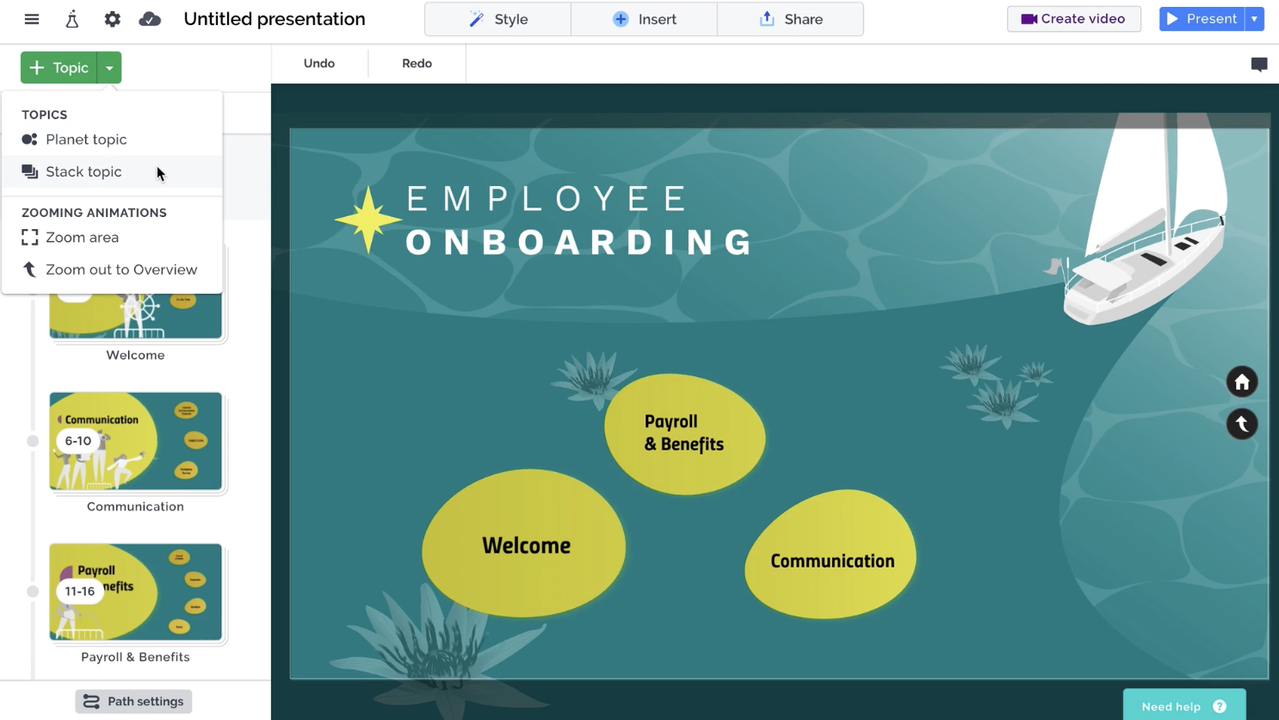Open the hamburger main menu

(x=32, y=19)
